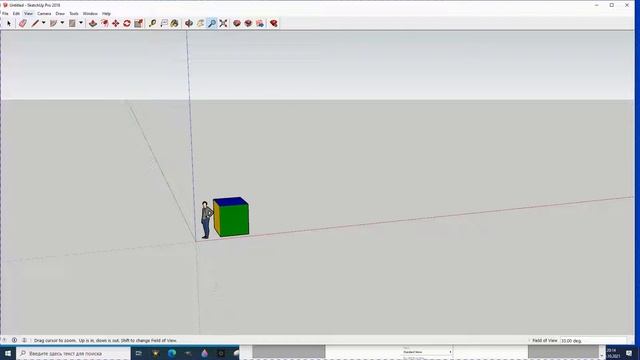Open the Draw menu
This screenshot has height=360, width=640.
(x=60, y=13)
